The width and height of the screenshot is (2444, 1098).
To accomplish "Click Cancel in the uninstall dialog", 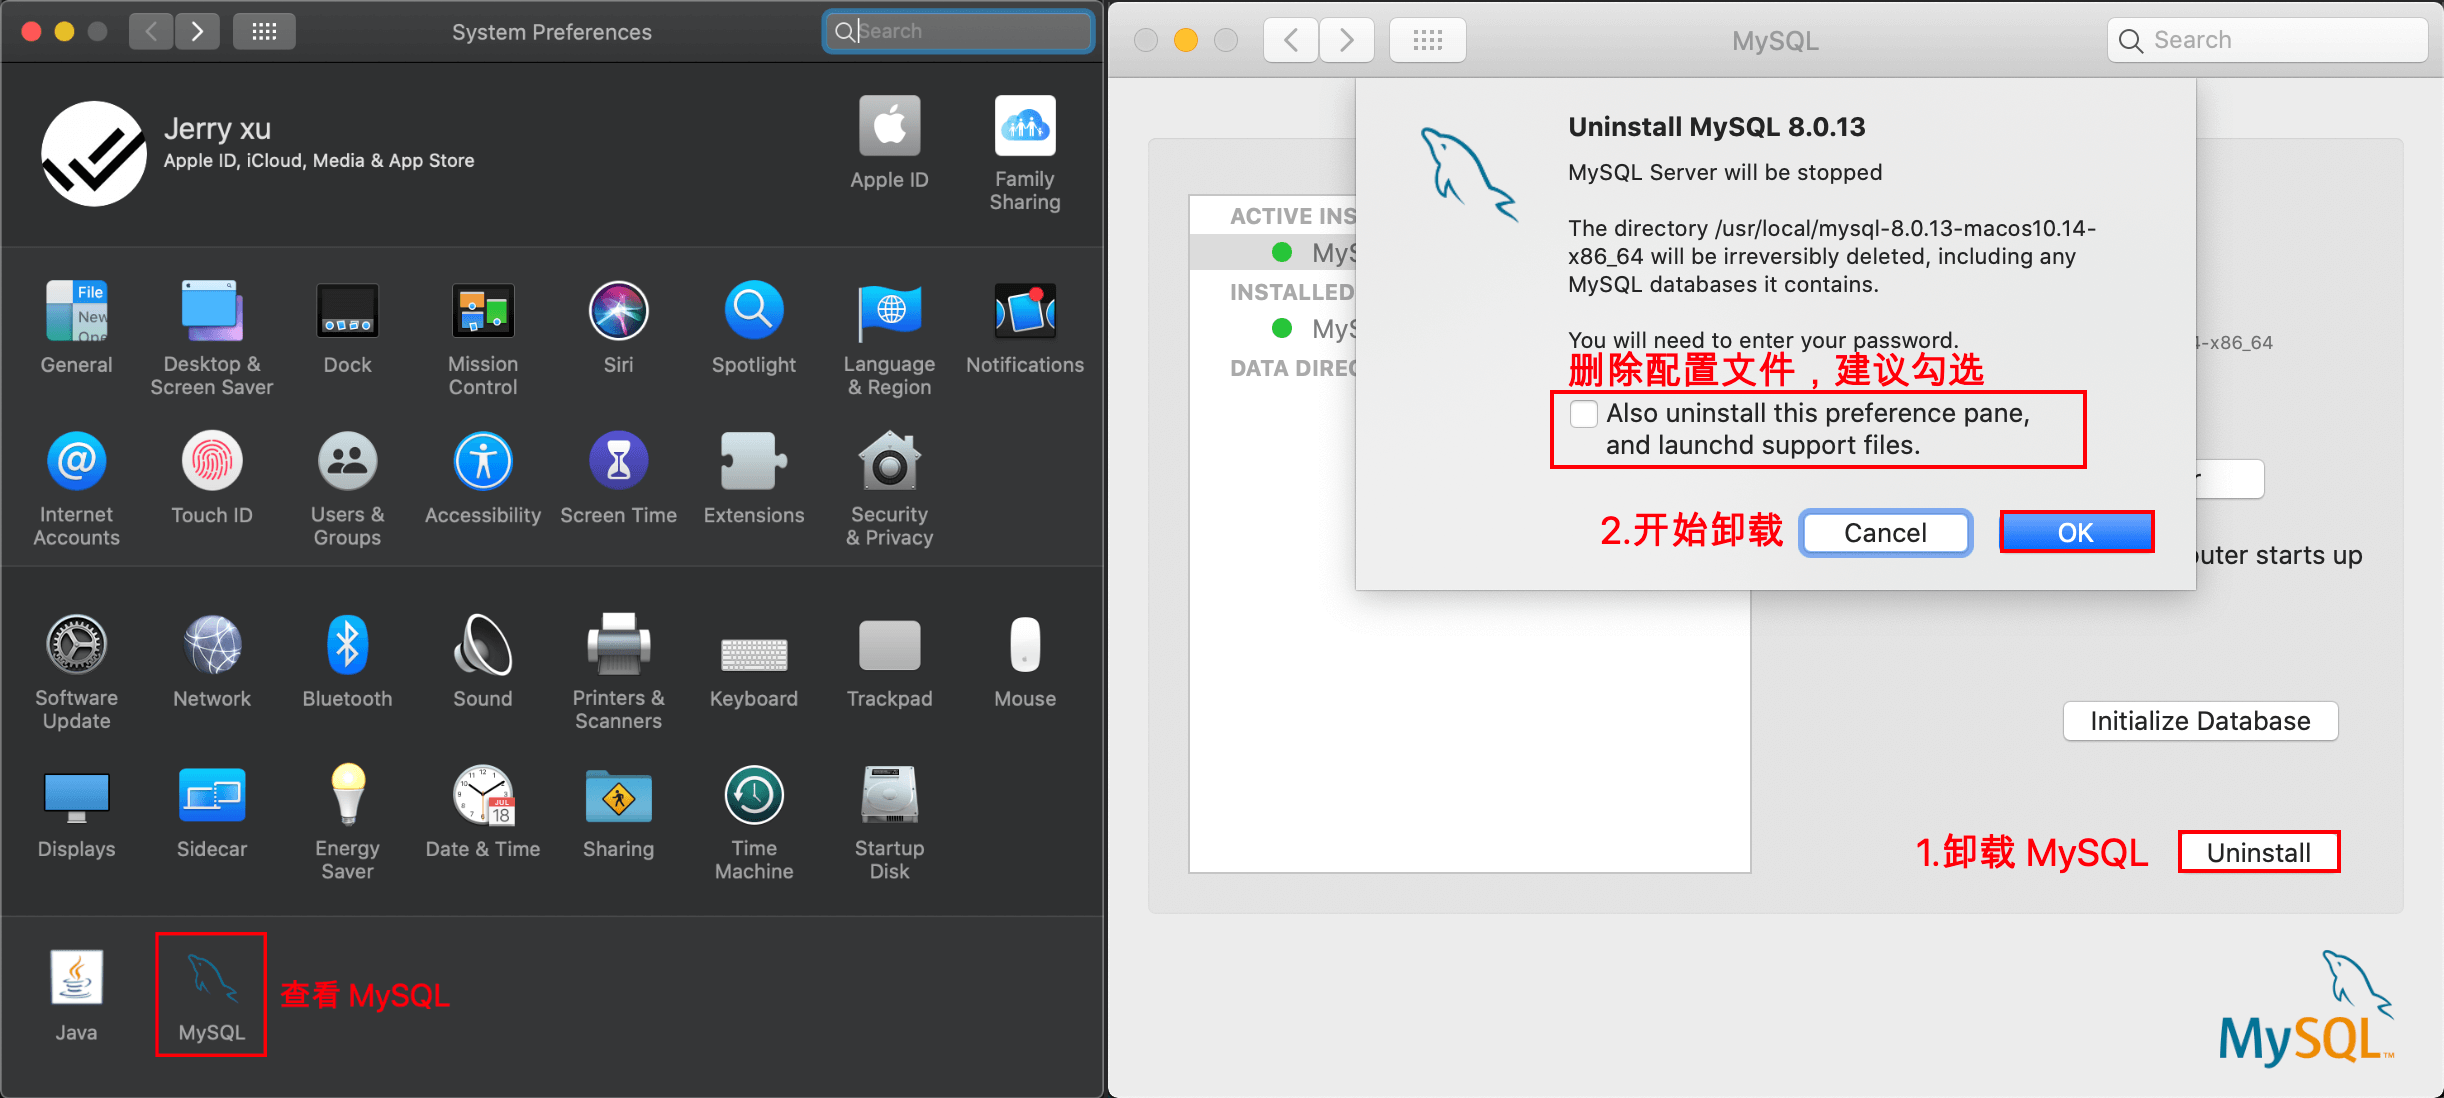I will coord(1885,533).
